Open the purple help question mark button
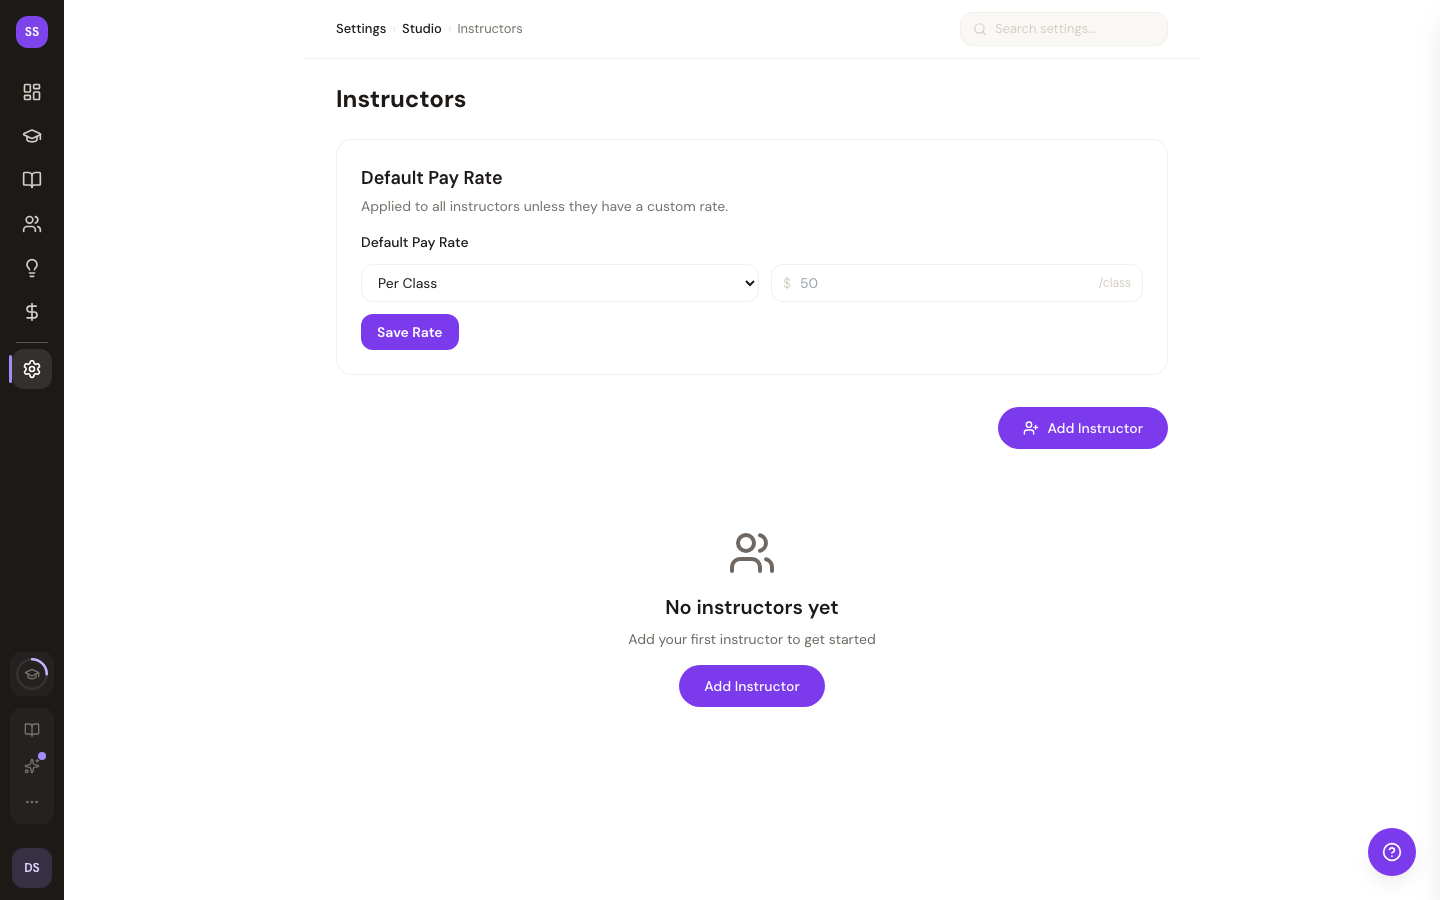Image resolution: width=1440 pixels, height=900 pixels. click(1391, 852)
